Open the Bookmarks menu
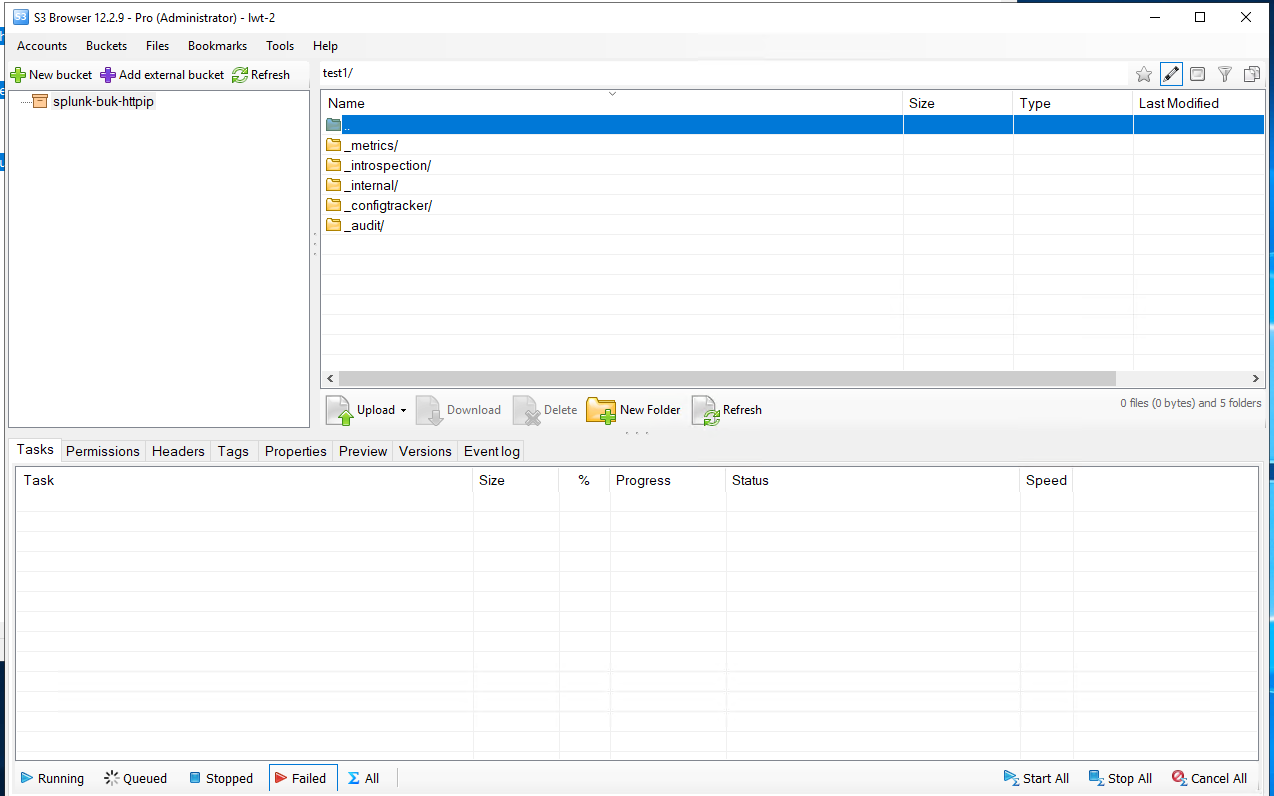Viewport: 1274px width, 796px height. click(217, 46)
